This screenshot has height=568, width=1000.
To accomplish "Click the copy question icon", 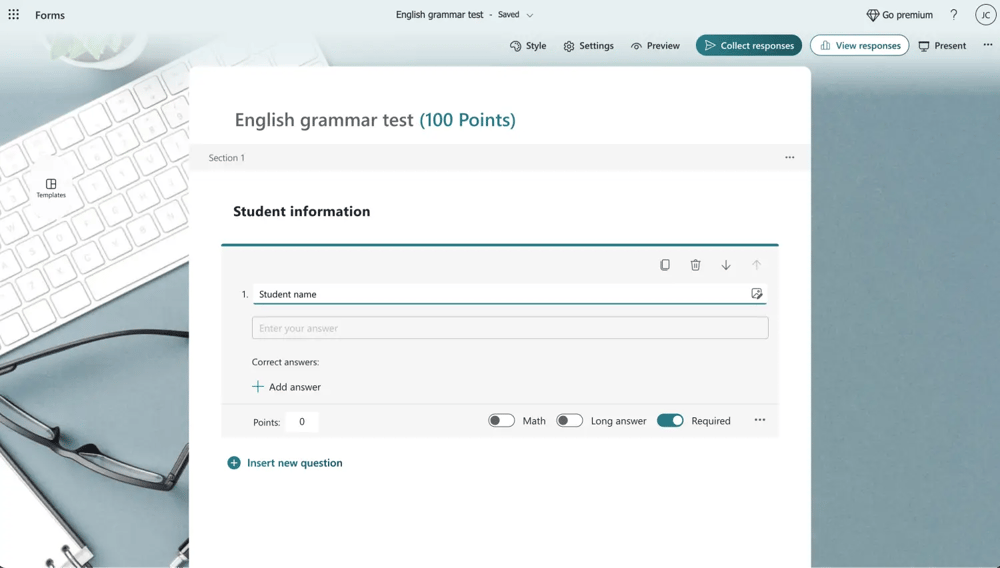I will (x=665, y=265).
